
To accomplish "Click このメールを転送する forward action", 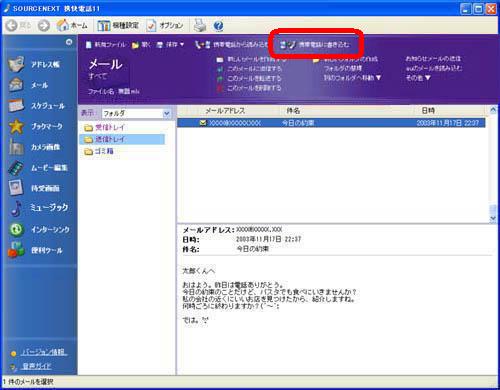I will (x=249, y=79).
